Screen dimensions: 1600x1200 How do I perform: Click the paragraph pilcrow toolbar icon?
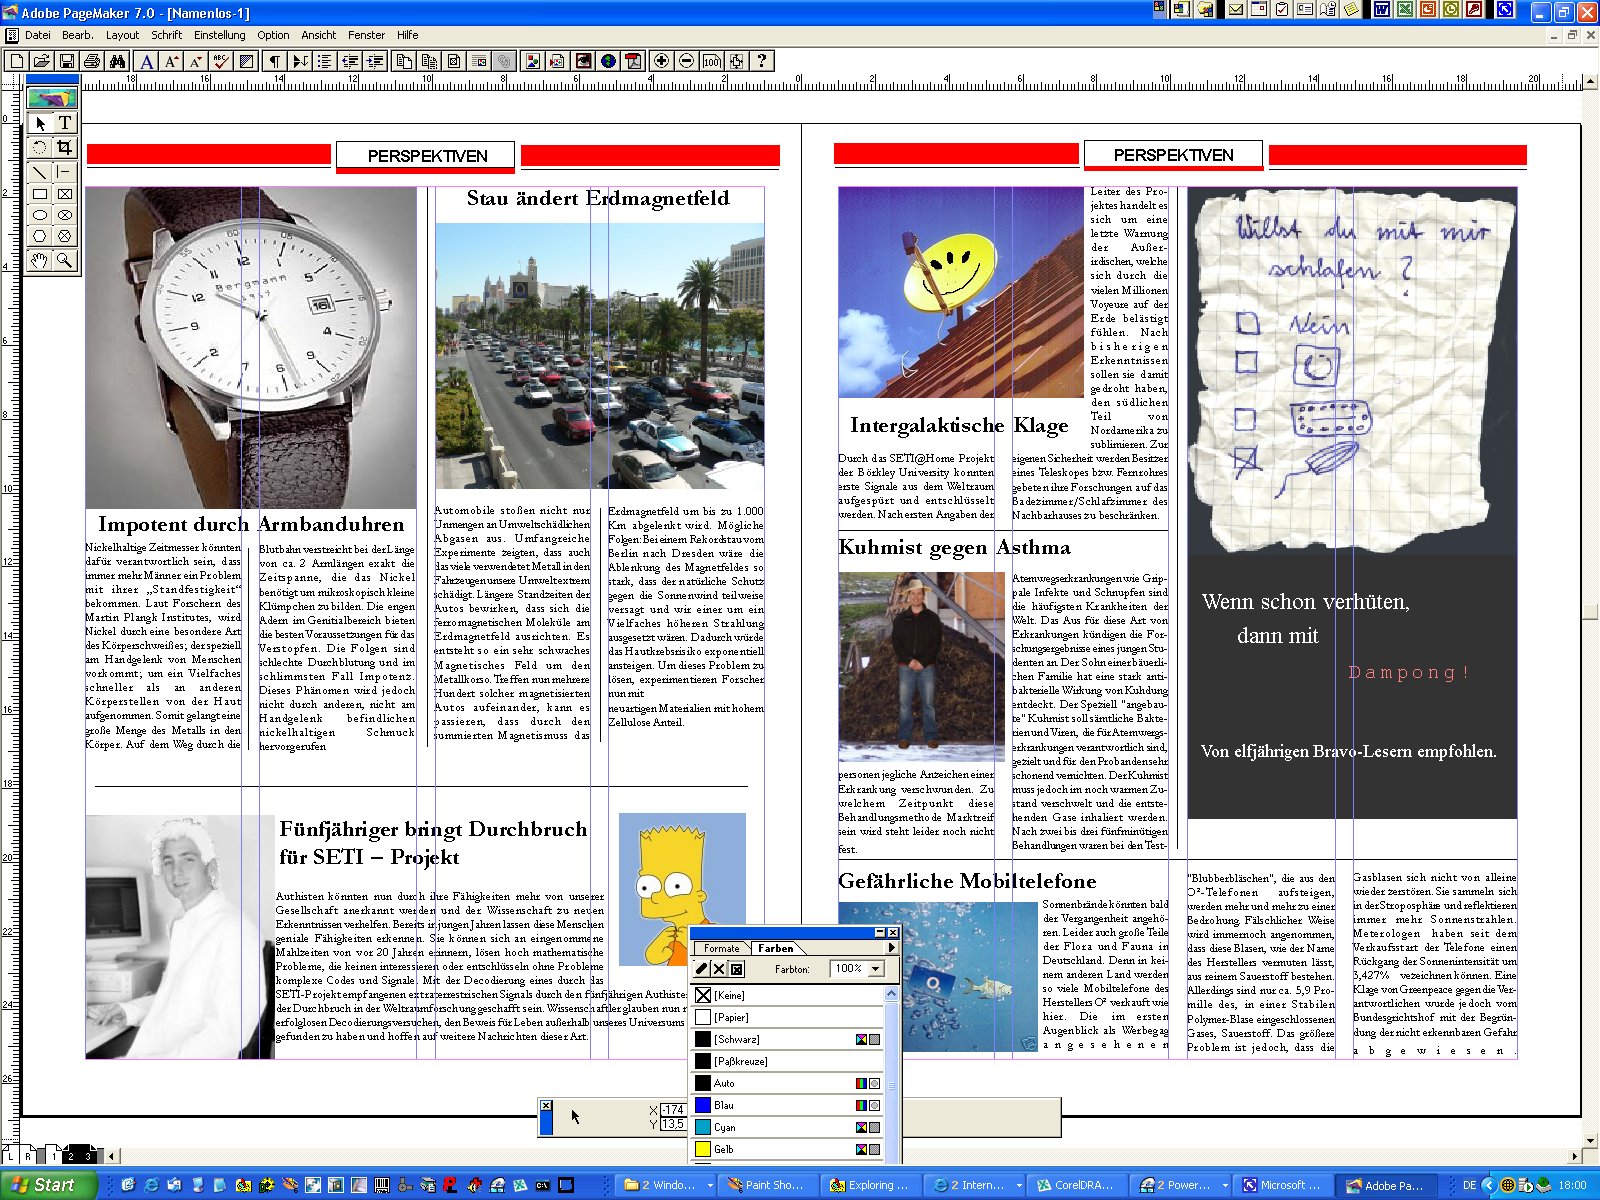pos(275,61)
